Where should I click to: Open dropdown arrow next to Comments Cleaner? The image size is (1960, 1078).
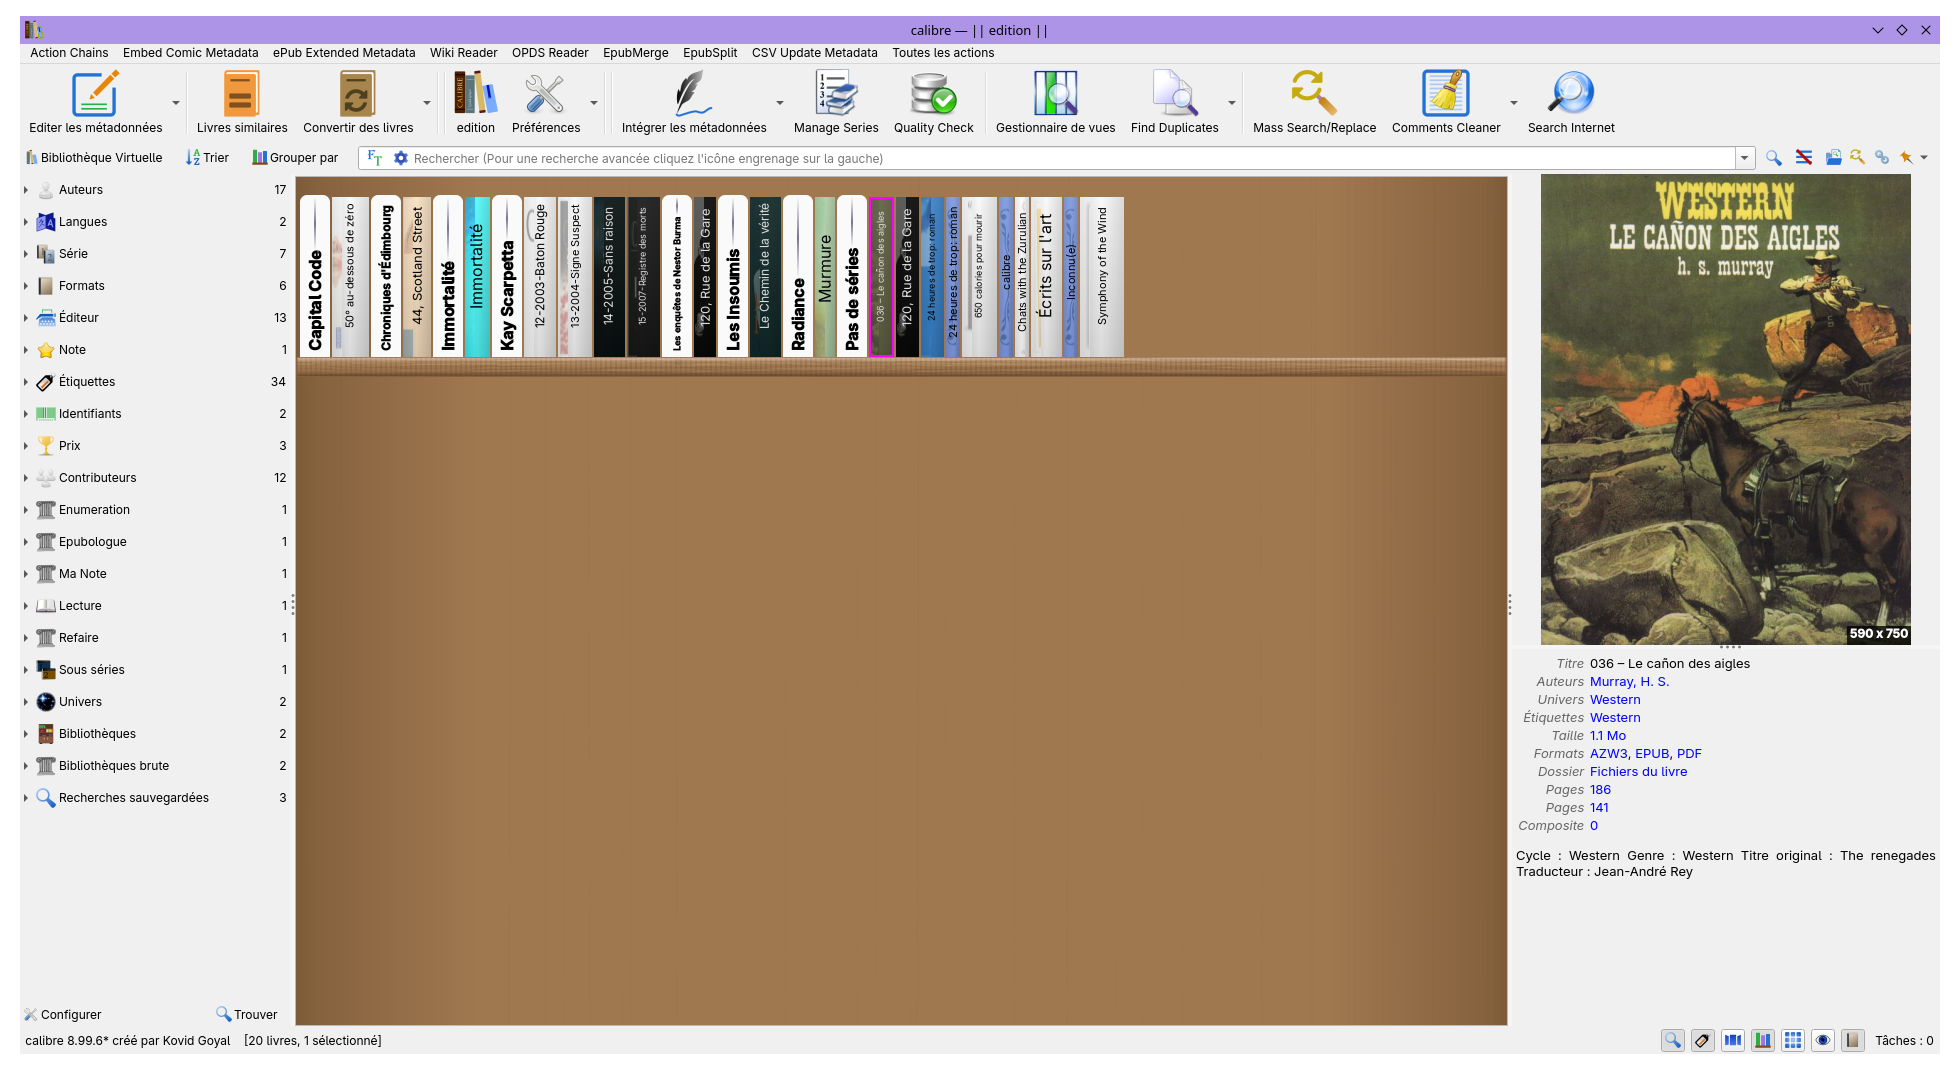point(1513,103)
